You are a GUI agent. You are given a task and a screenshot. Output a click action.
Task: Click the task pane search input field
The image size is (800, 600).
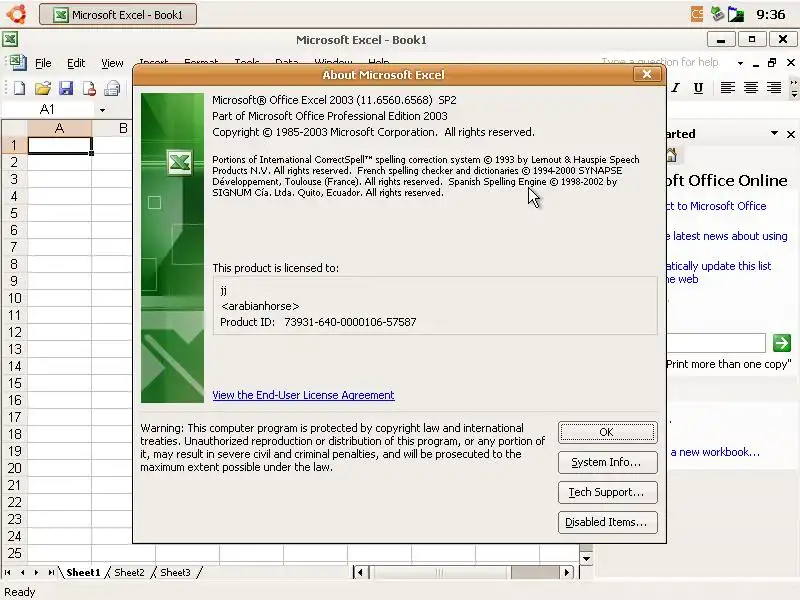pyautogui.click(x=716, y=343)
